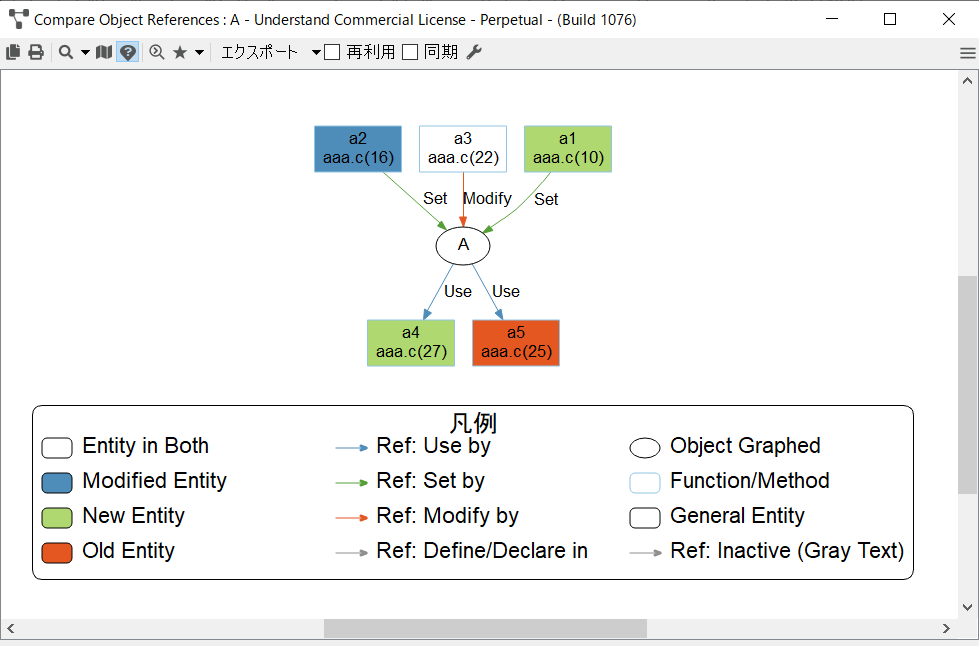This screenshot has width=979, height=646.
Task: Open the hamburger menu icon
Action: 967,53
